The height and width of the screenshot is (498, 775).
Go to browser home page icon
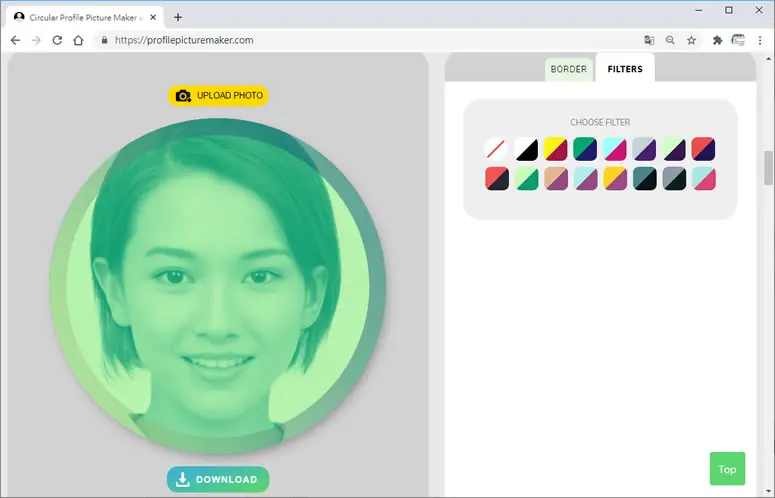(x=78, y=41)
